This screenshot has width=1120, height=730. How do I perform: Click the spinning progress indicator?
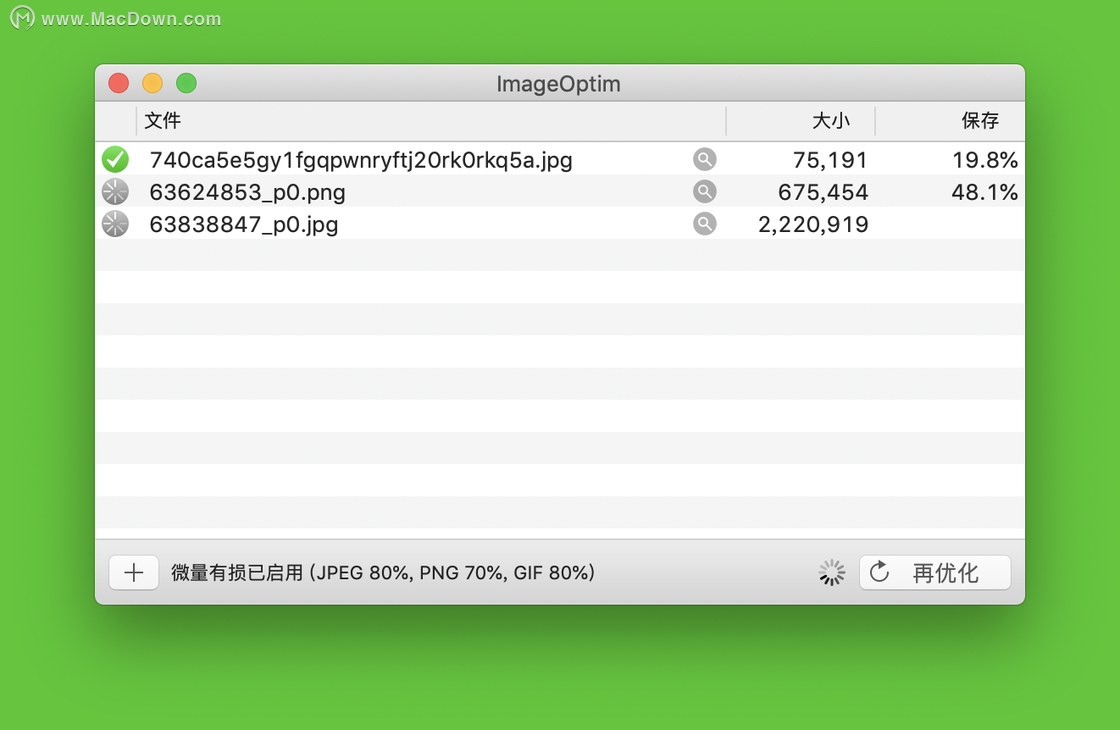[831, 572]
